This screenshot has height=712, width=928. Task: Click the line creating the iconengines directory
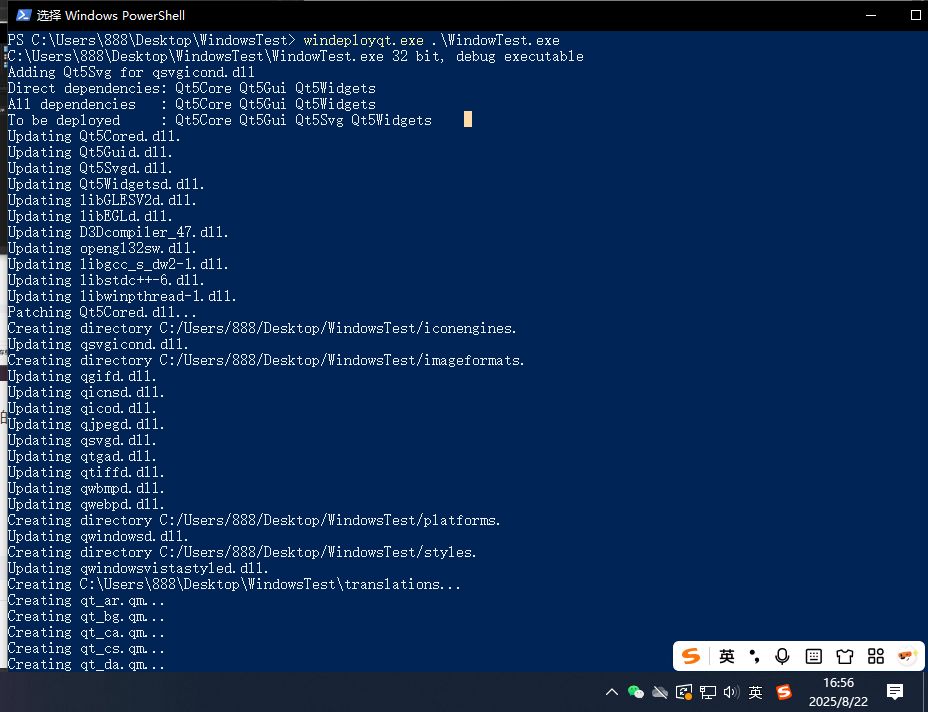click(x=262, y=328)
